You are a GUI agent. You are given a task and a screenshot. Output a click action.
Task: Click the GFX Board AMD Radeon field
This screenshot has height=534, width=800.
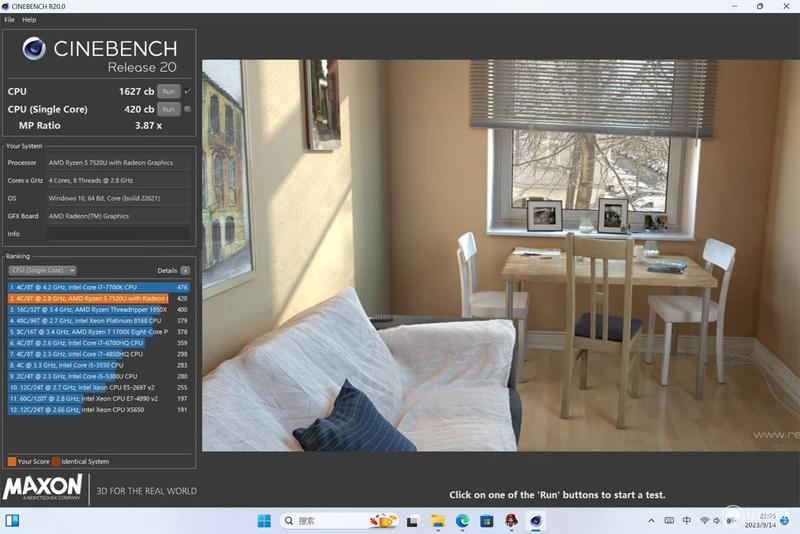[118, 216]
